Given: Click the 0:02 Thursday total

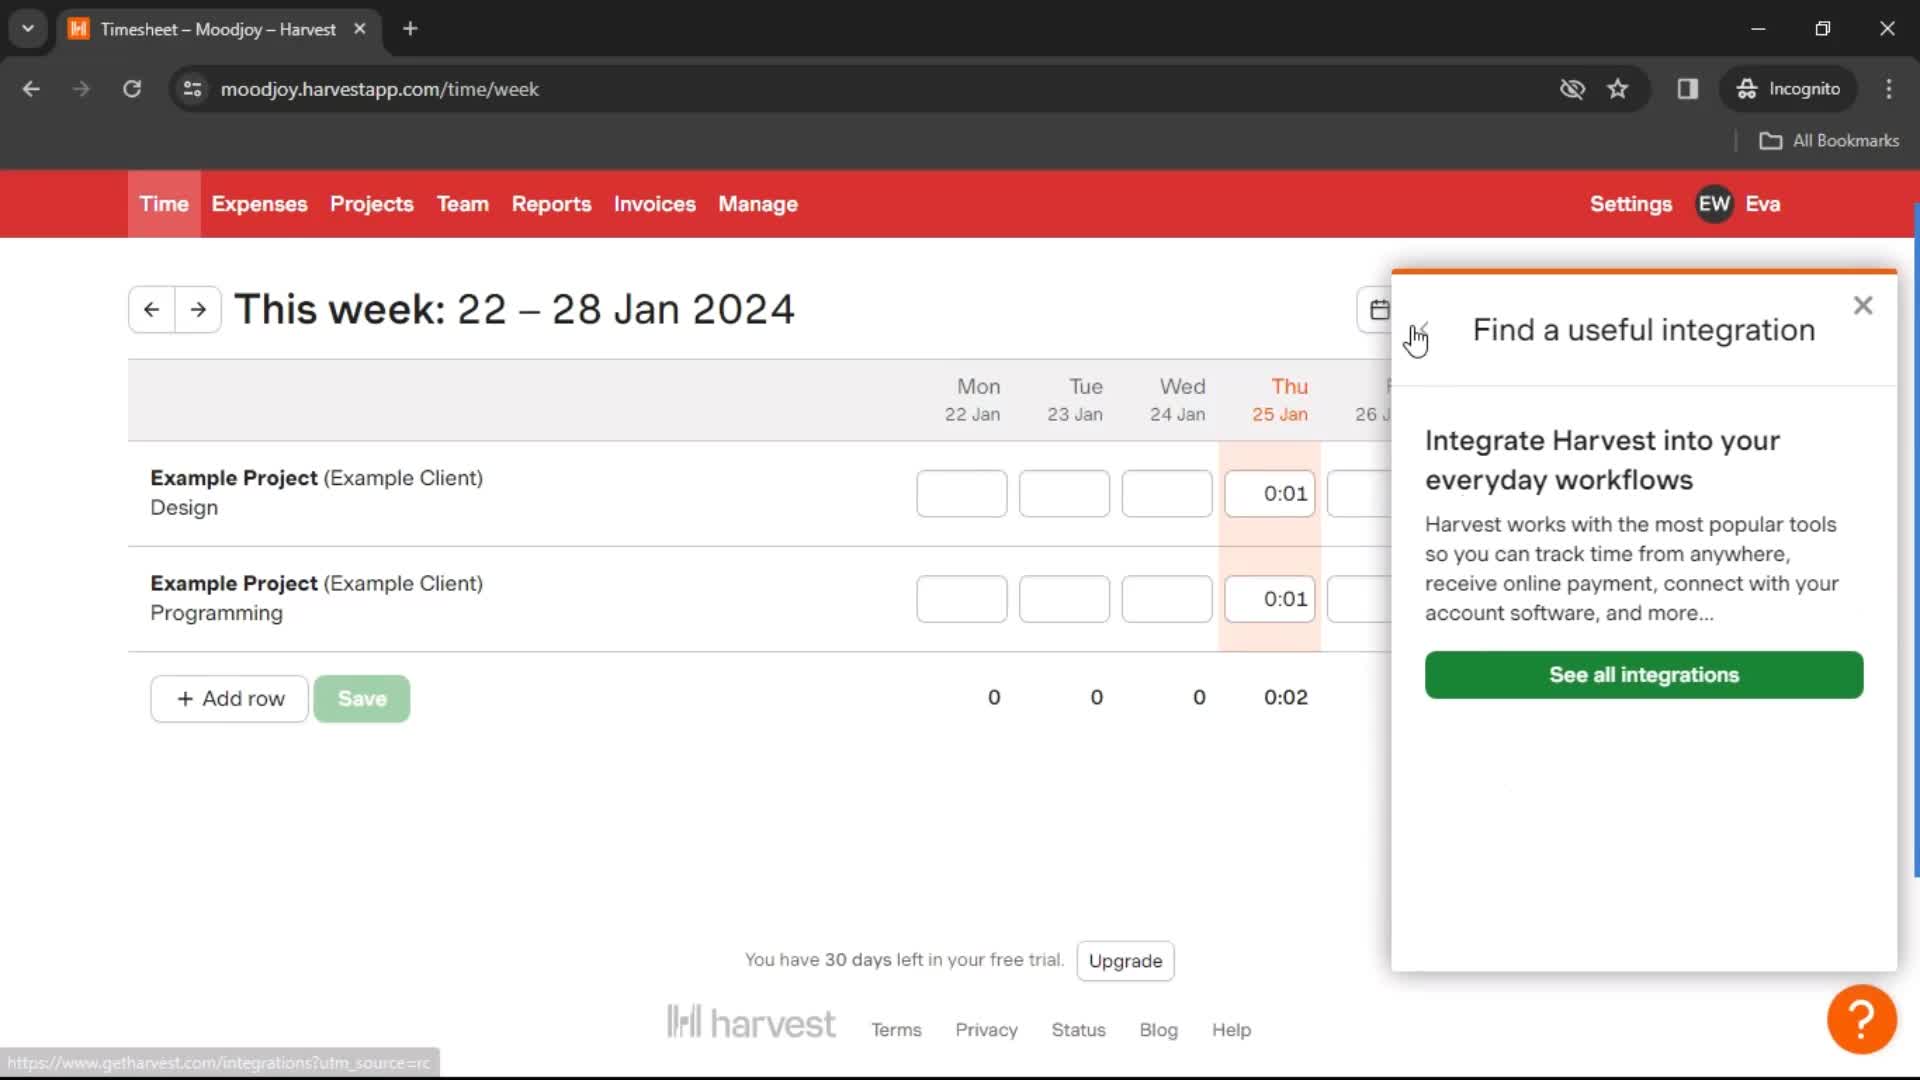Looking at the screenshot, I should coord(1285,698).
